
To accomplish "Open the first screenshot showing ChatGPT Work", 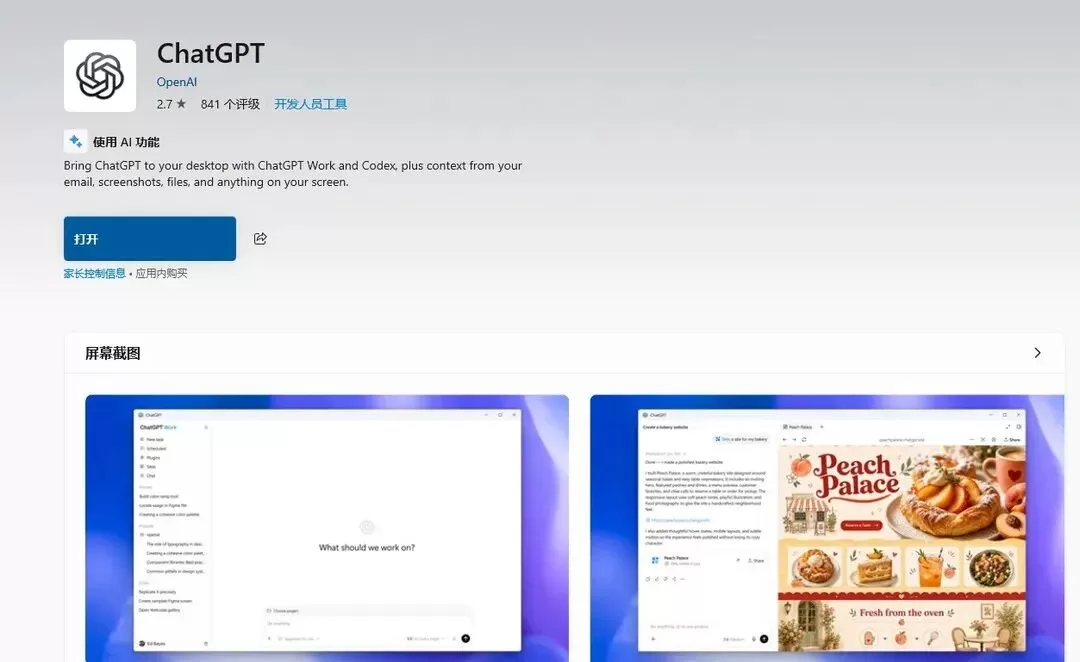I will point(327,528).
